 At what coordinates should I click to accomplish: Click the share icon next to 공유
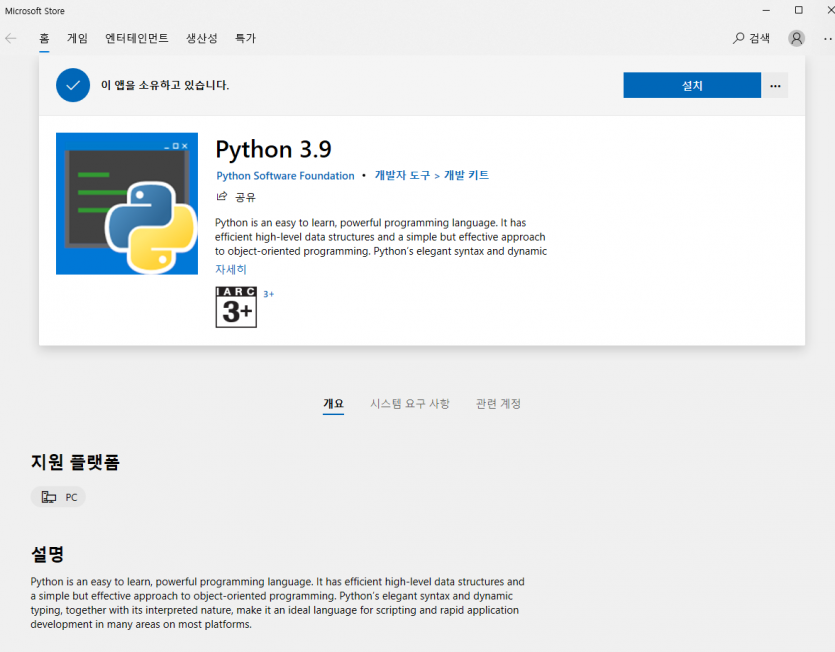222,197
